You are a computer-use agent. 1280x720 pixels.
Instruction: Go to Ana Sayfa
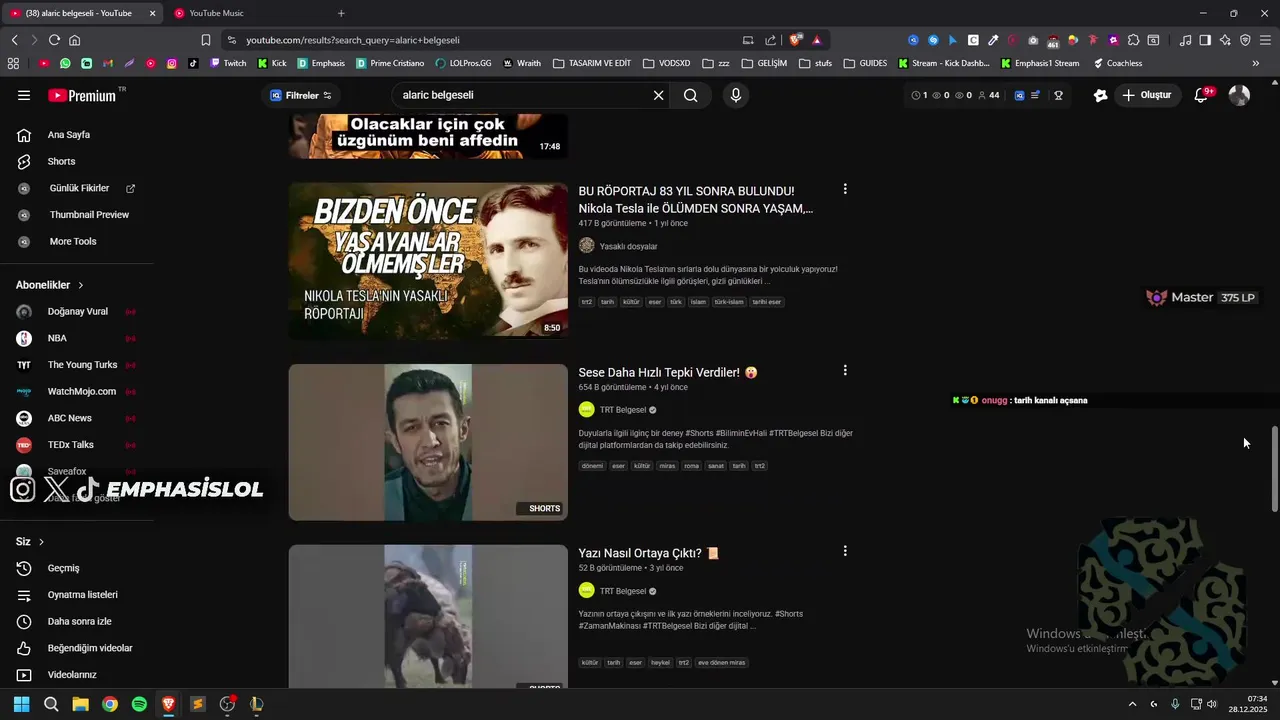click(x=68, y=135)
